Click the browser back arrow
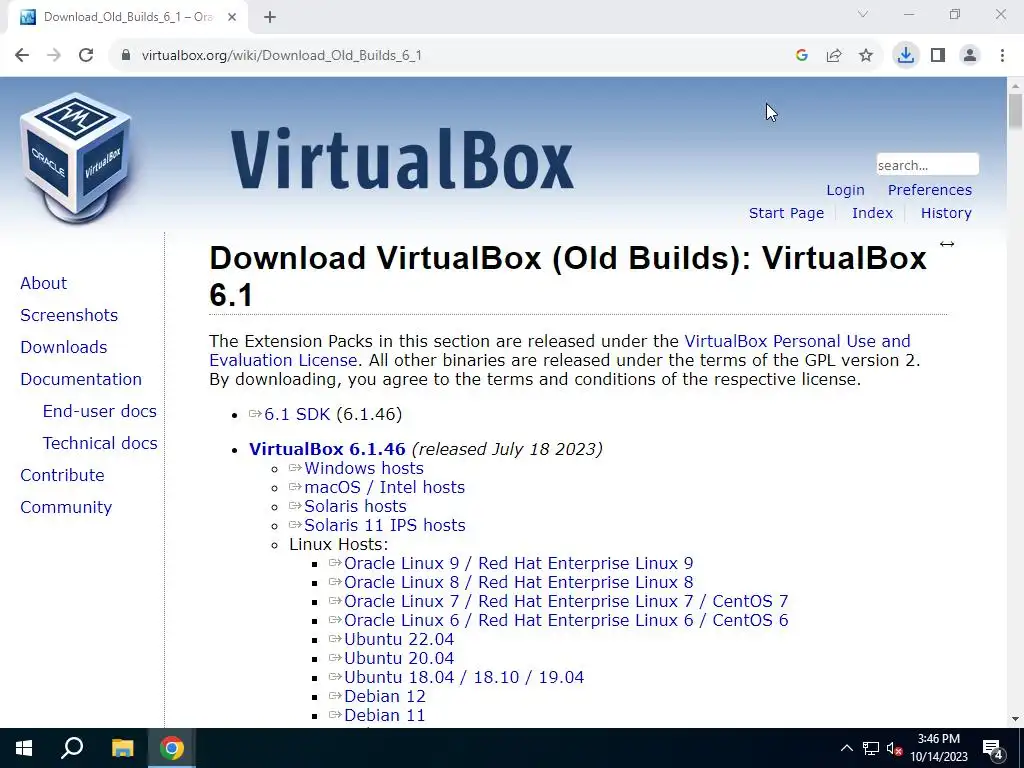The width and height of the screenshot is (1024, 768). pos(22,56)
